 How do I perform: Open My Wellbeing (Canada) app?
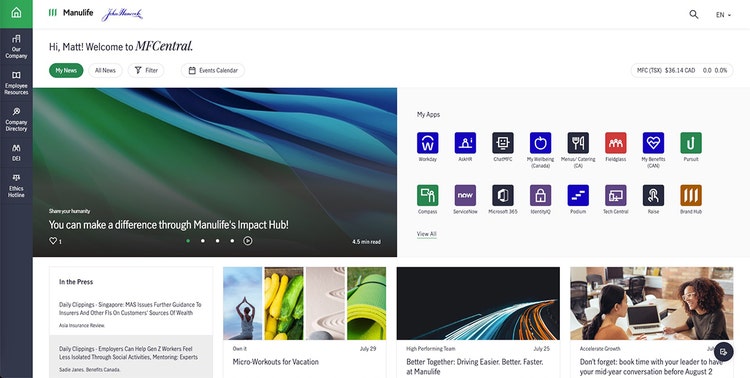[540, 143]
